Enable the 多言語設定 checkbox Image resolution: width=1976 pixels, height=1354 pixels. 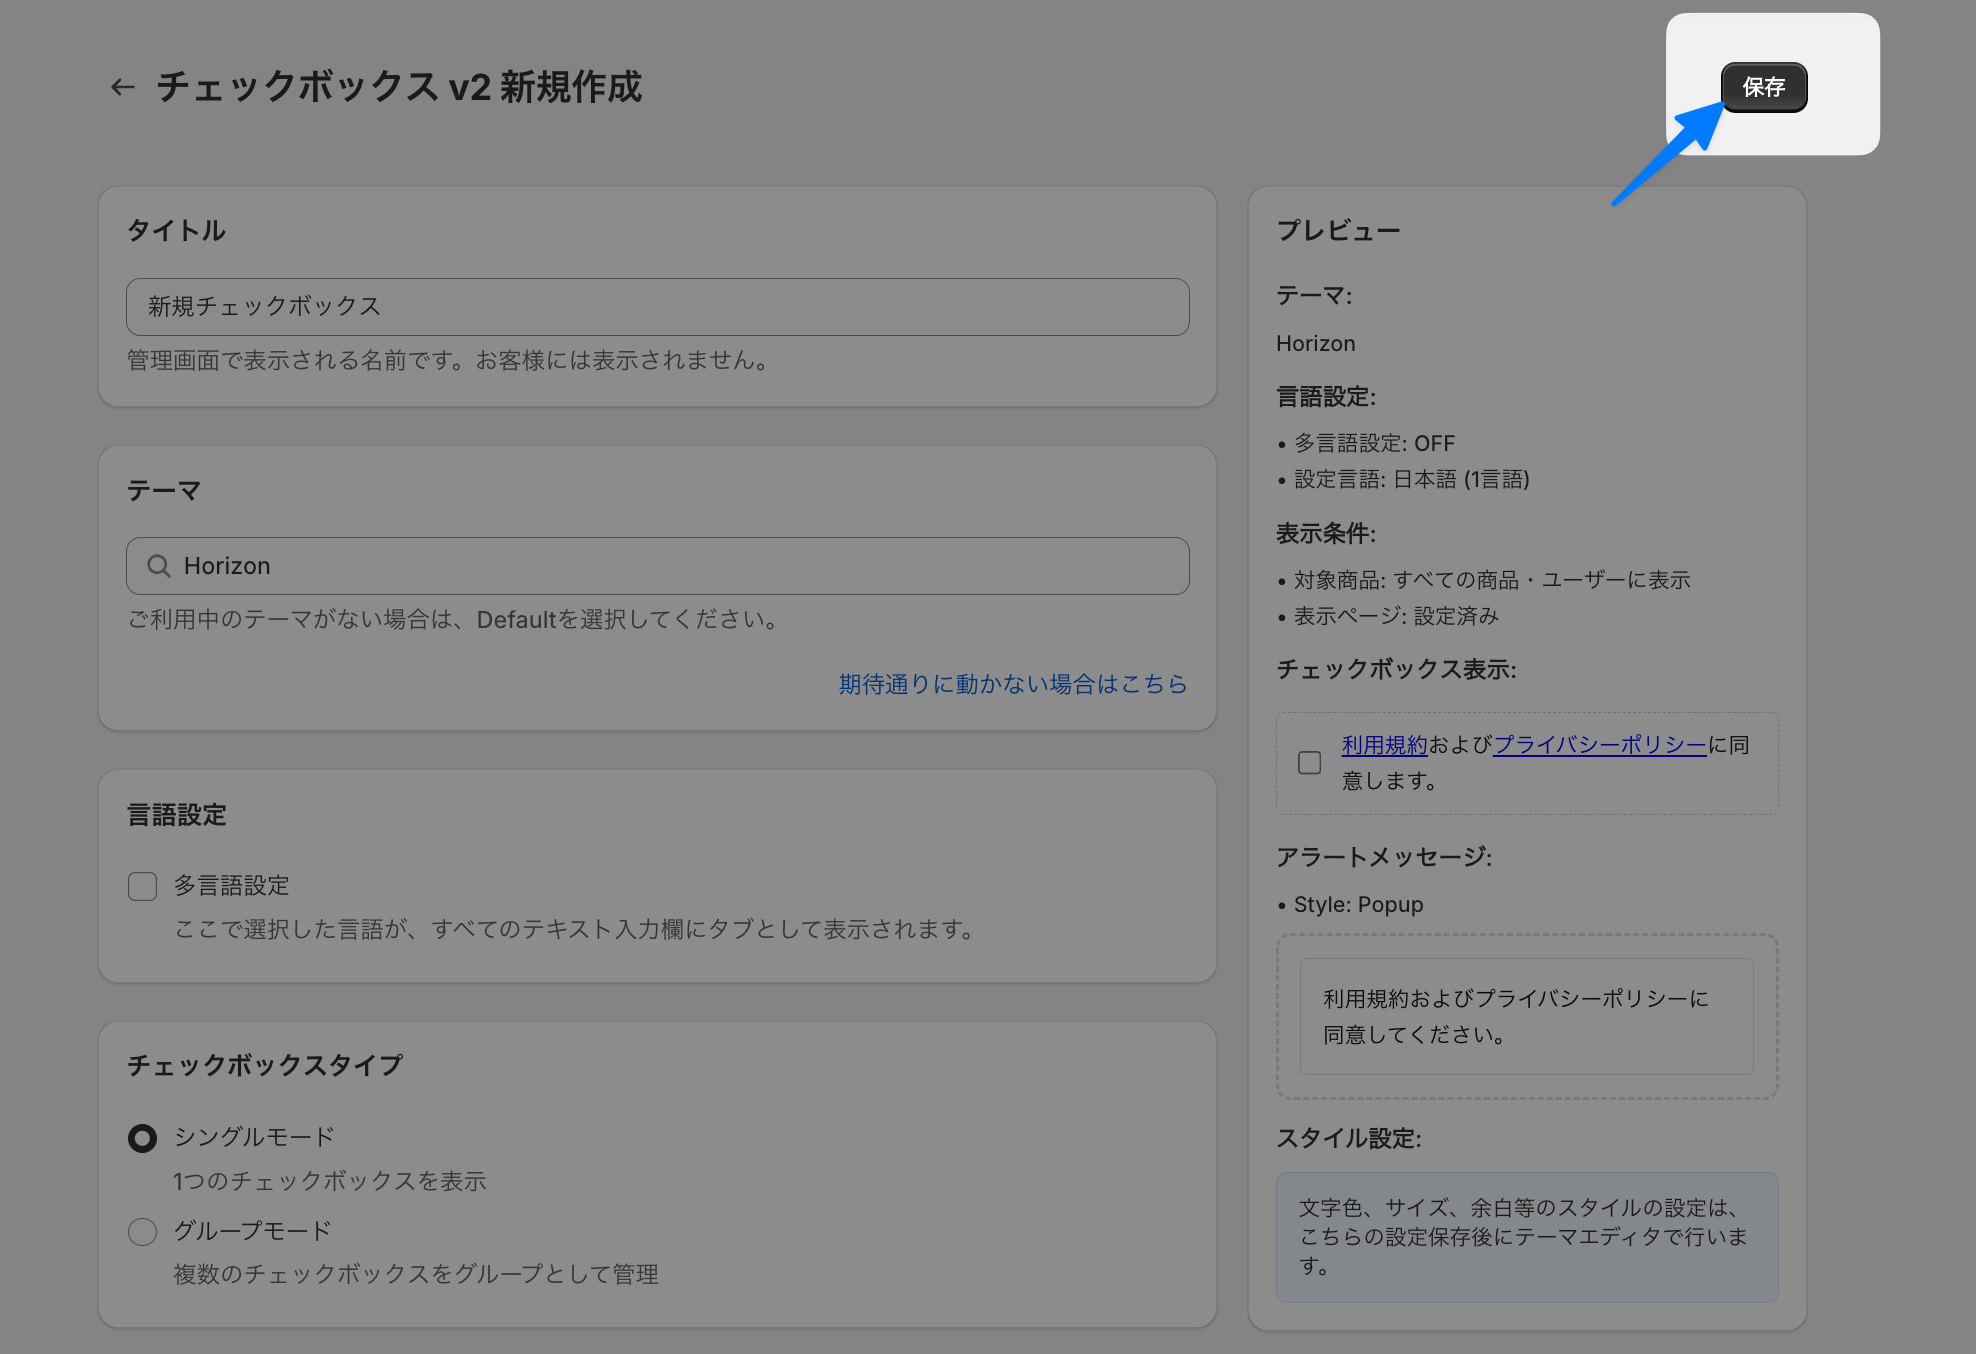142,886
